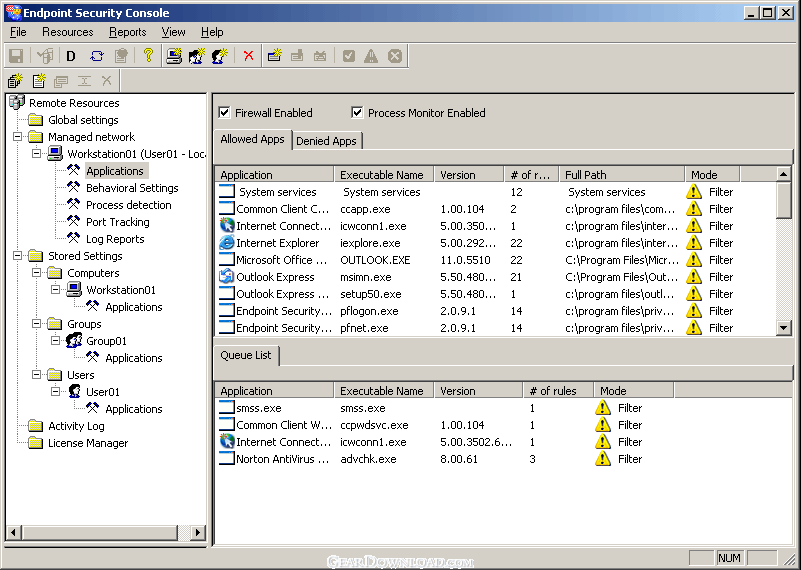Open Log Reports in the tree
Viewport: 801px width, 570px height.
[115, 239]
